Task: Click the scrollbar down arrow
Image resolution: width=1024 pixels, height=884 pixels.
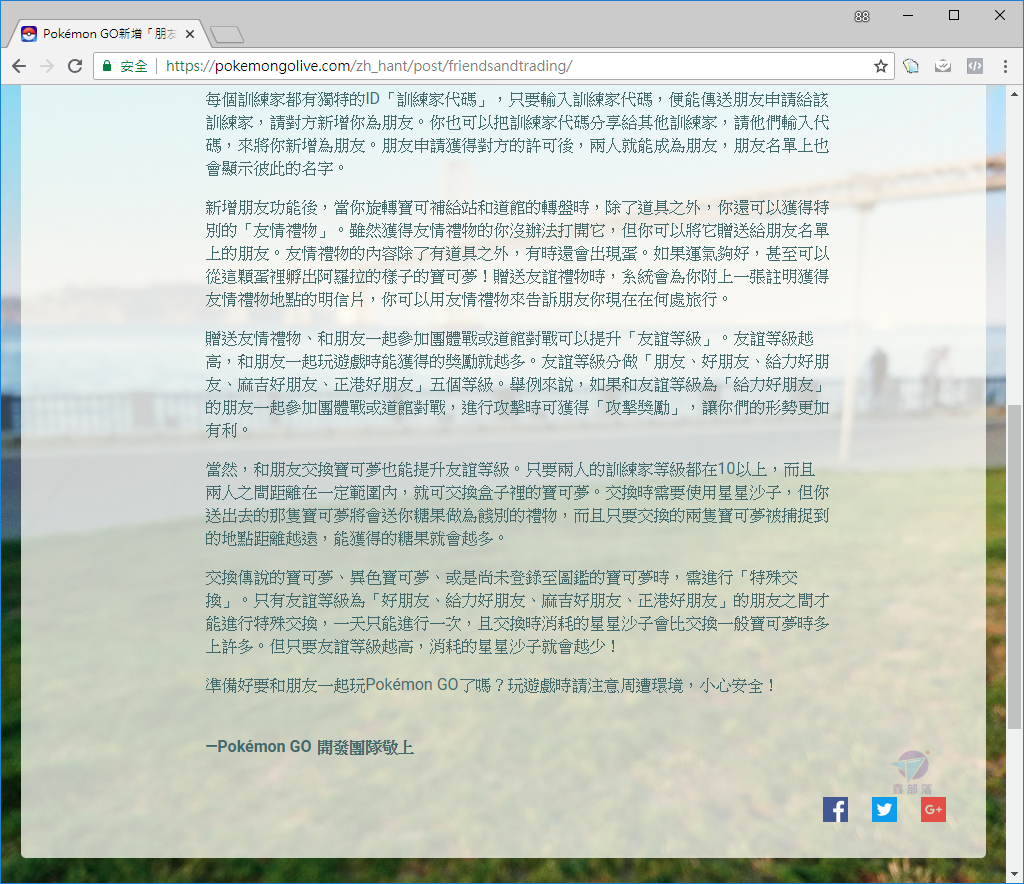Action: (x=1014, y=874)
